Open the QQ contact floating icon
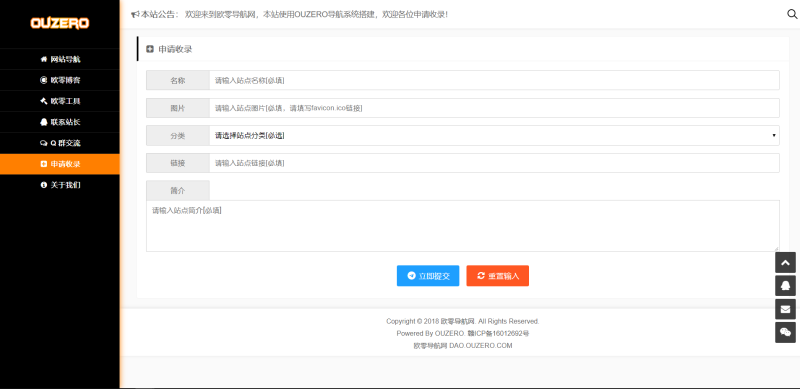Viewport: 800px width, 389px height. [x=785, y=286]
